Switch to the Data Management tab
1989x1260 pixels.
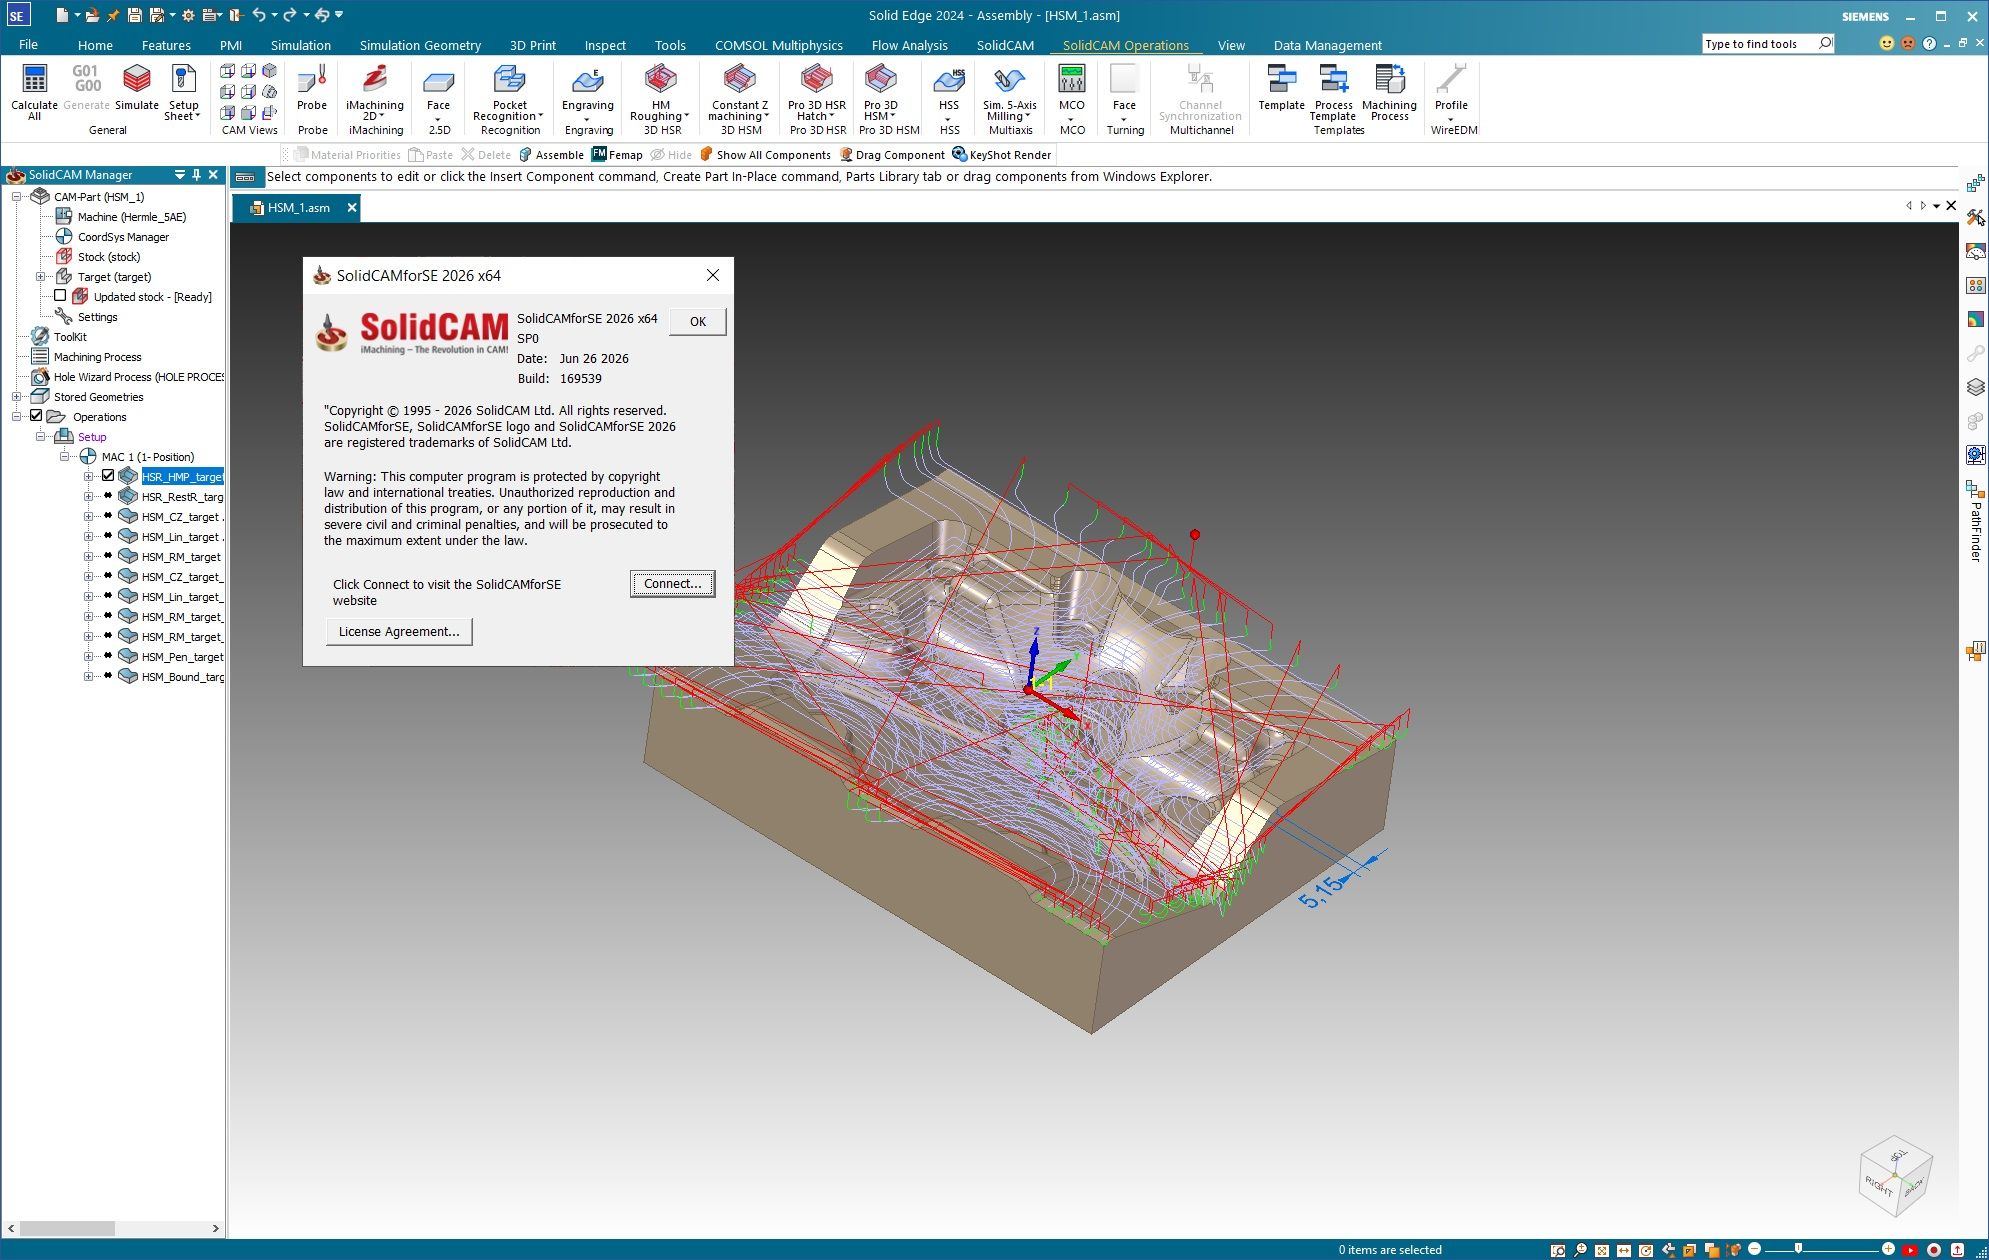point(1327,45)
